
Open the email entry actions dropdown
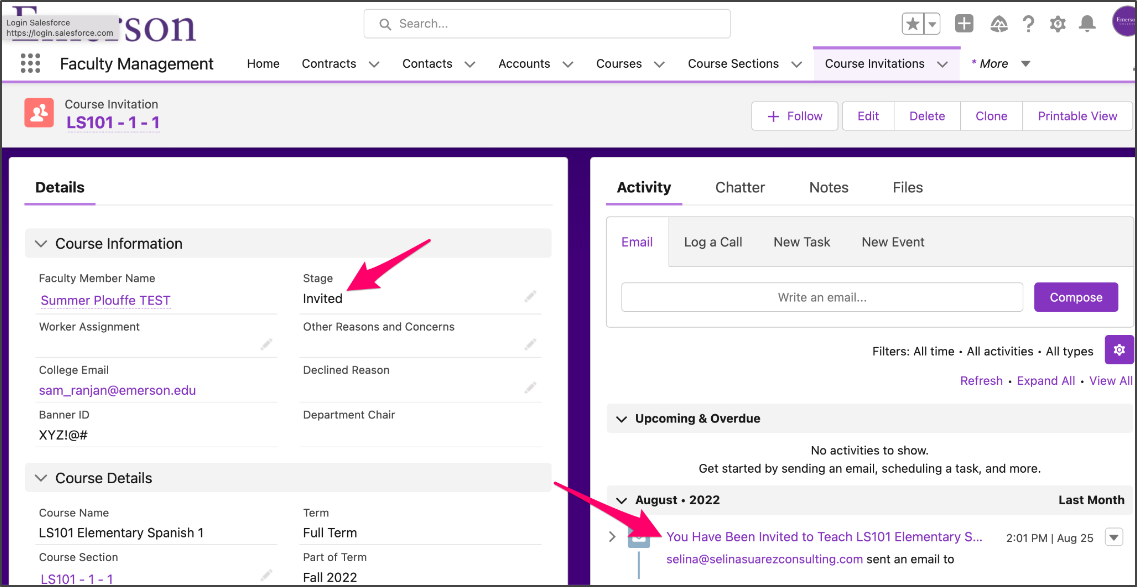click(1114, 537)
